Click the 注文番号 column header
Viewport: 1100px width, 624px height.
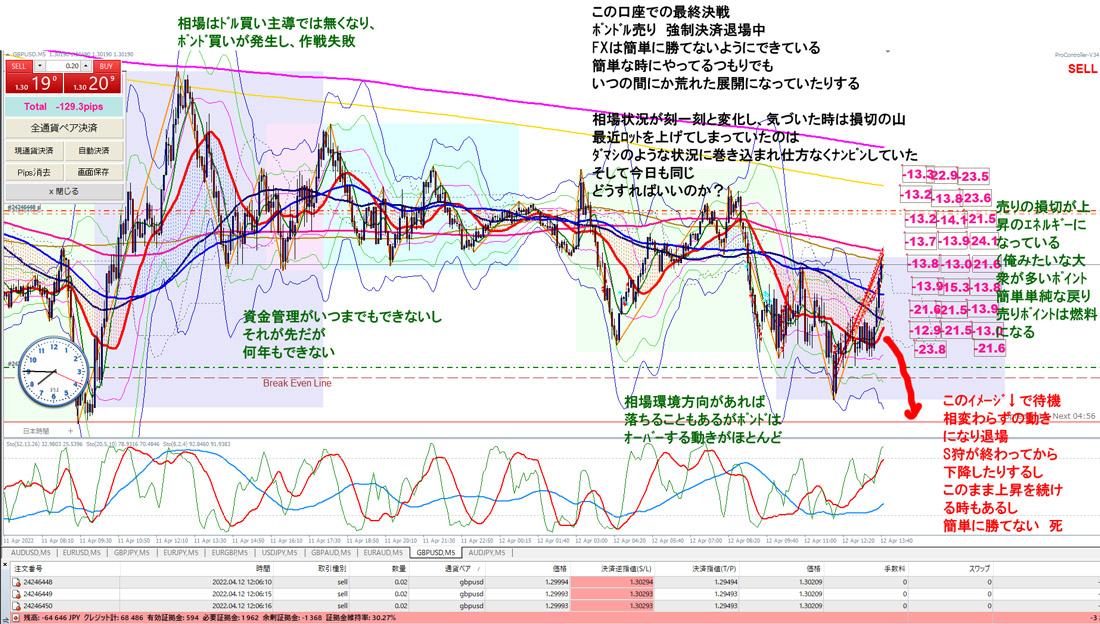[x=30, y=566]
